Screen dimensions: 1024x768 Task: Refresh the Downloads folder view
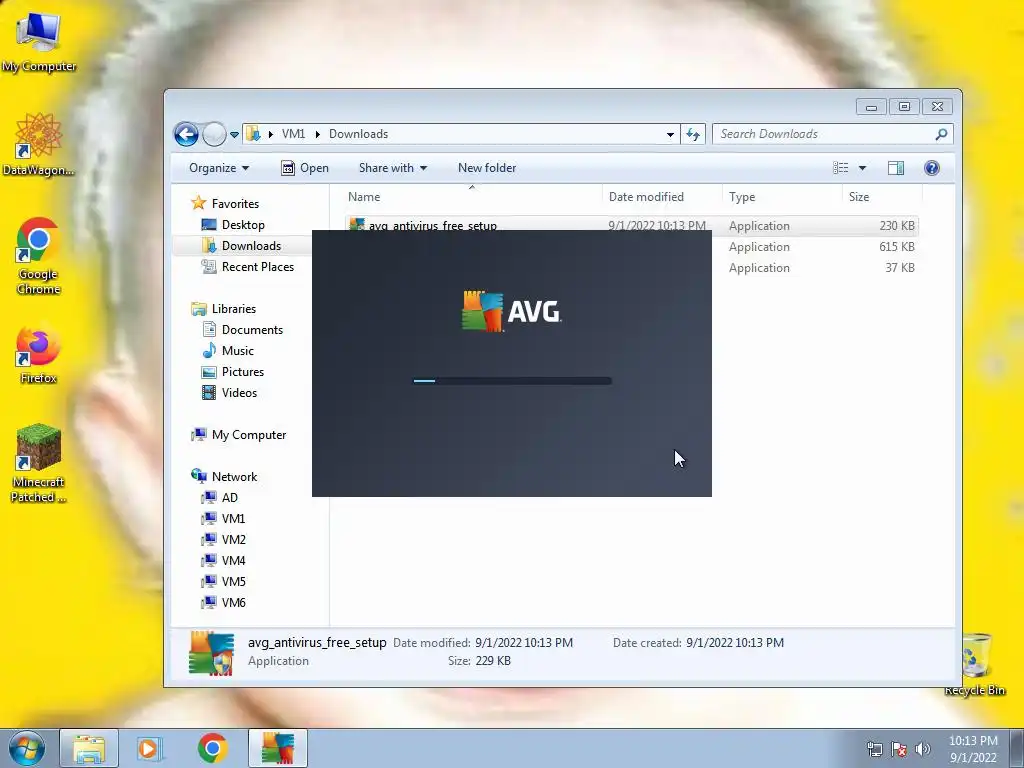click(693, 135)
